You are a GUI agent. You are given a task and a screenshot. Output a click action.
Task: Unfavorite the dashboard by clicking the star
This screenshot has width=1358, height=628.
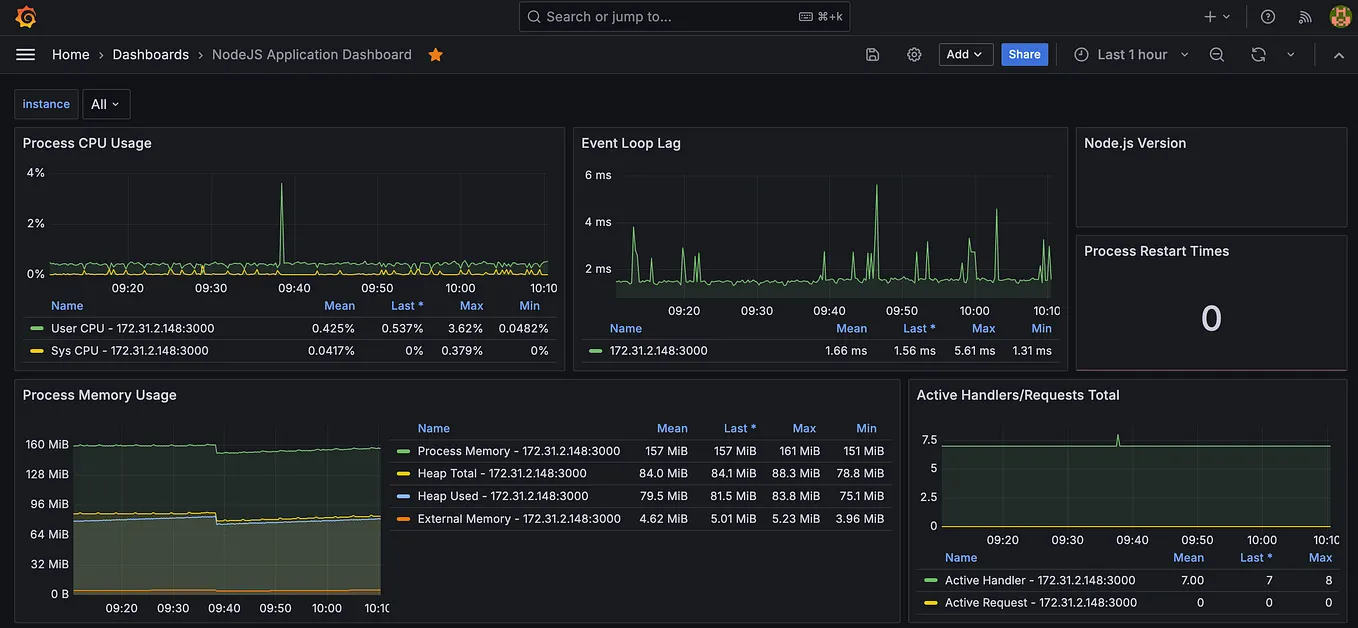[x=435, y=55]
